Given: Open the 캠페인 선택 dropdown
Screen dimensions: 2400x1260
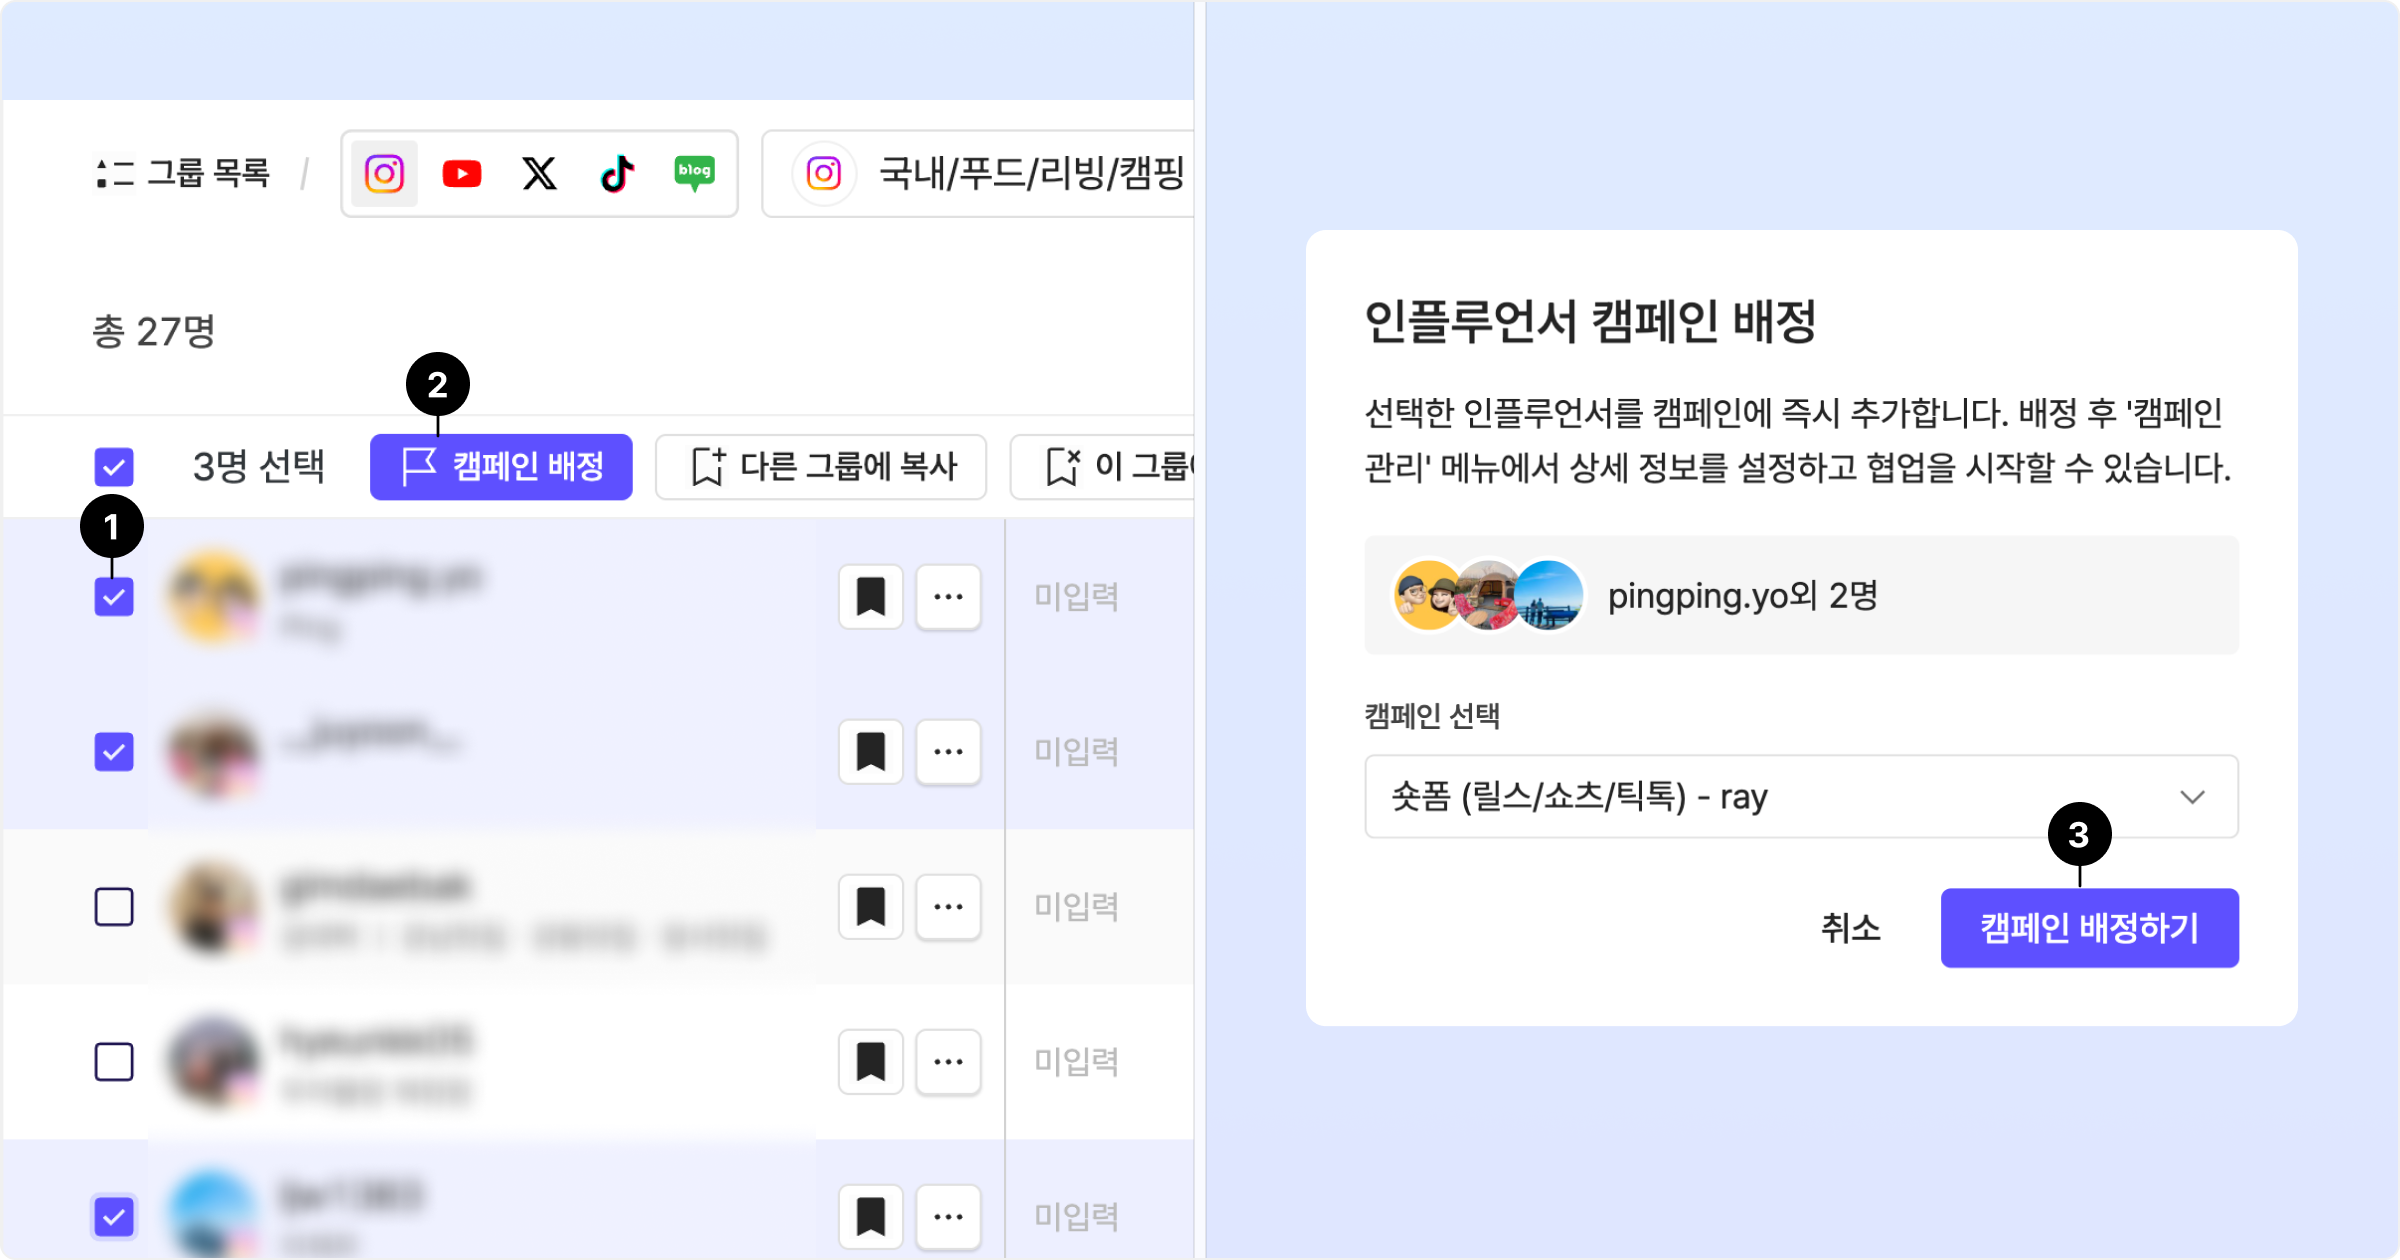Looking at the screenshot, I should [x=1780, y=797].
